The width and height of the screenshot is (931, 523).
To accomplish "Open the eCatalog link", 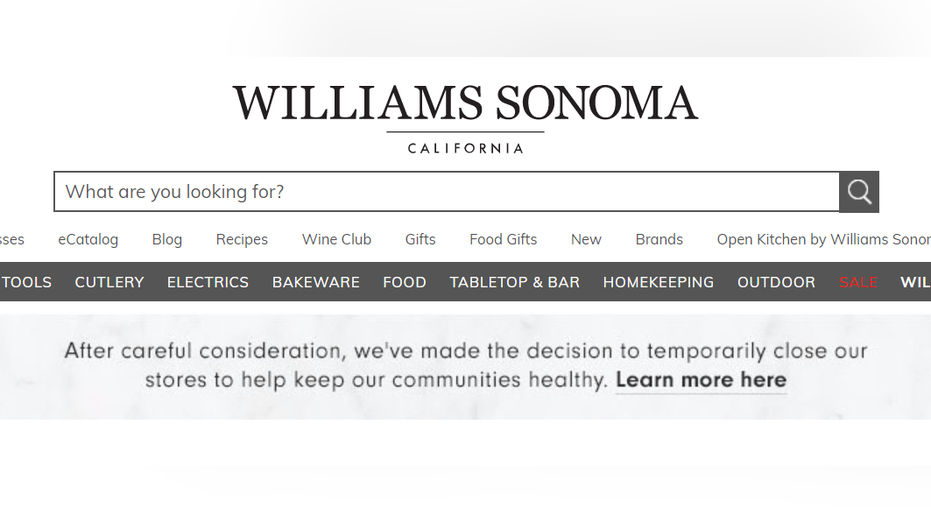I will [x=88, y=239].
